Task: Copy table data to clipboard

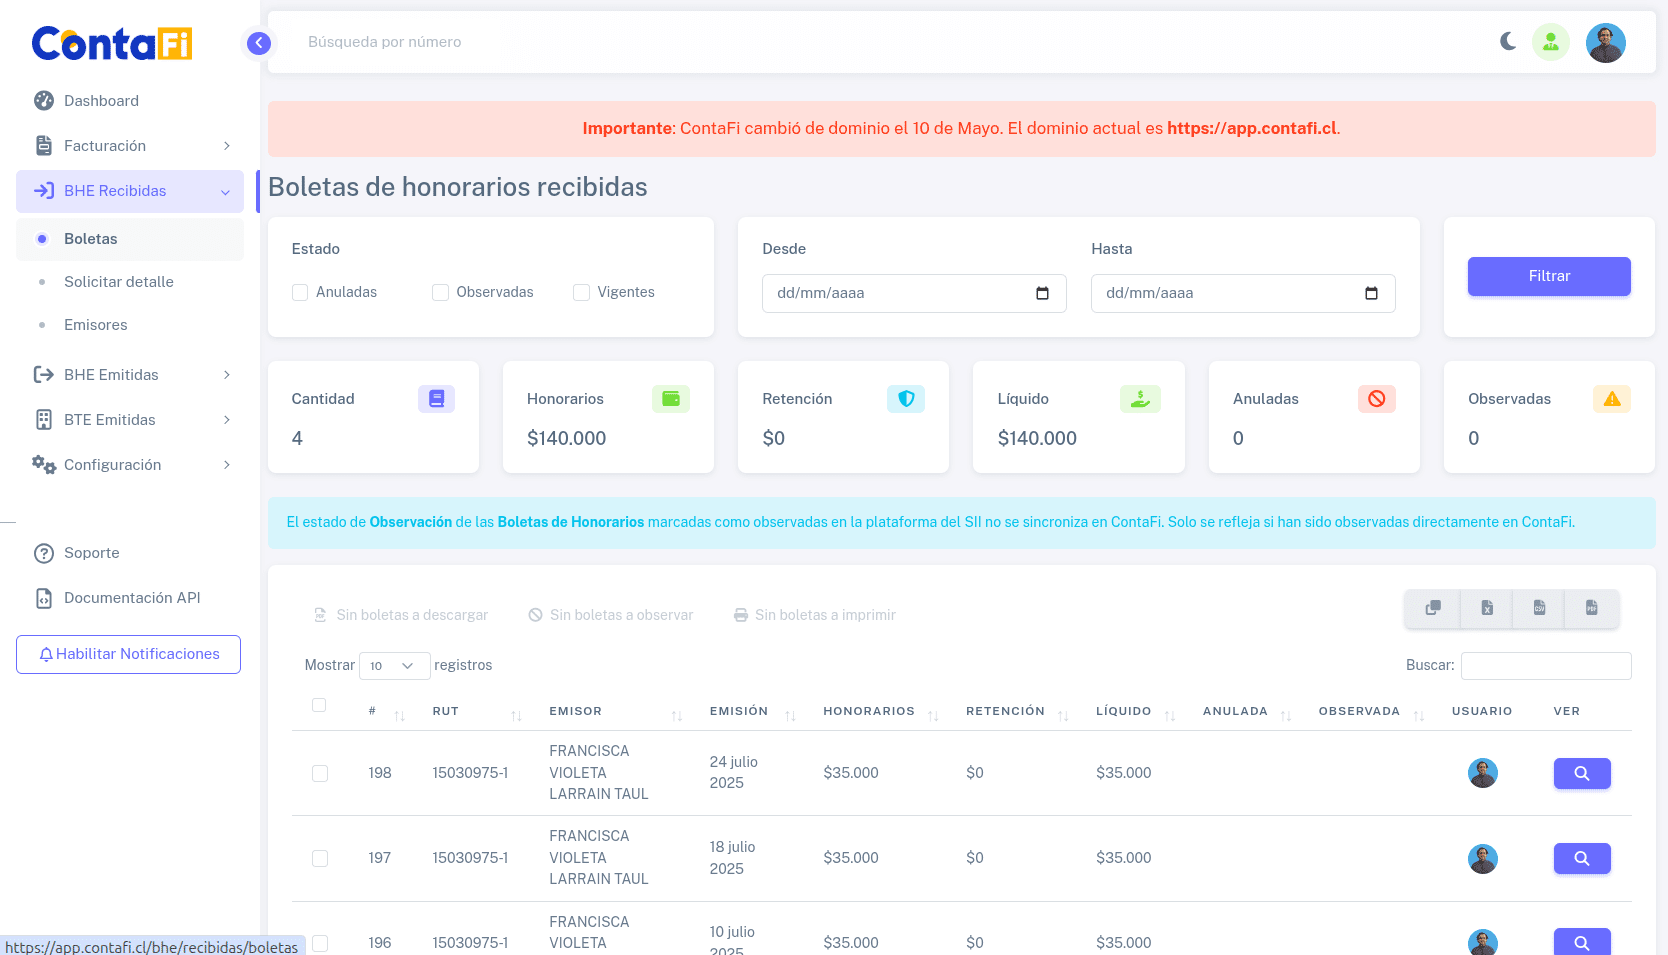Action: pos(1432,608)
